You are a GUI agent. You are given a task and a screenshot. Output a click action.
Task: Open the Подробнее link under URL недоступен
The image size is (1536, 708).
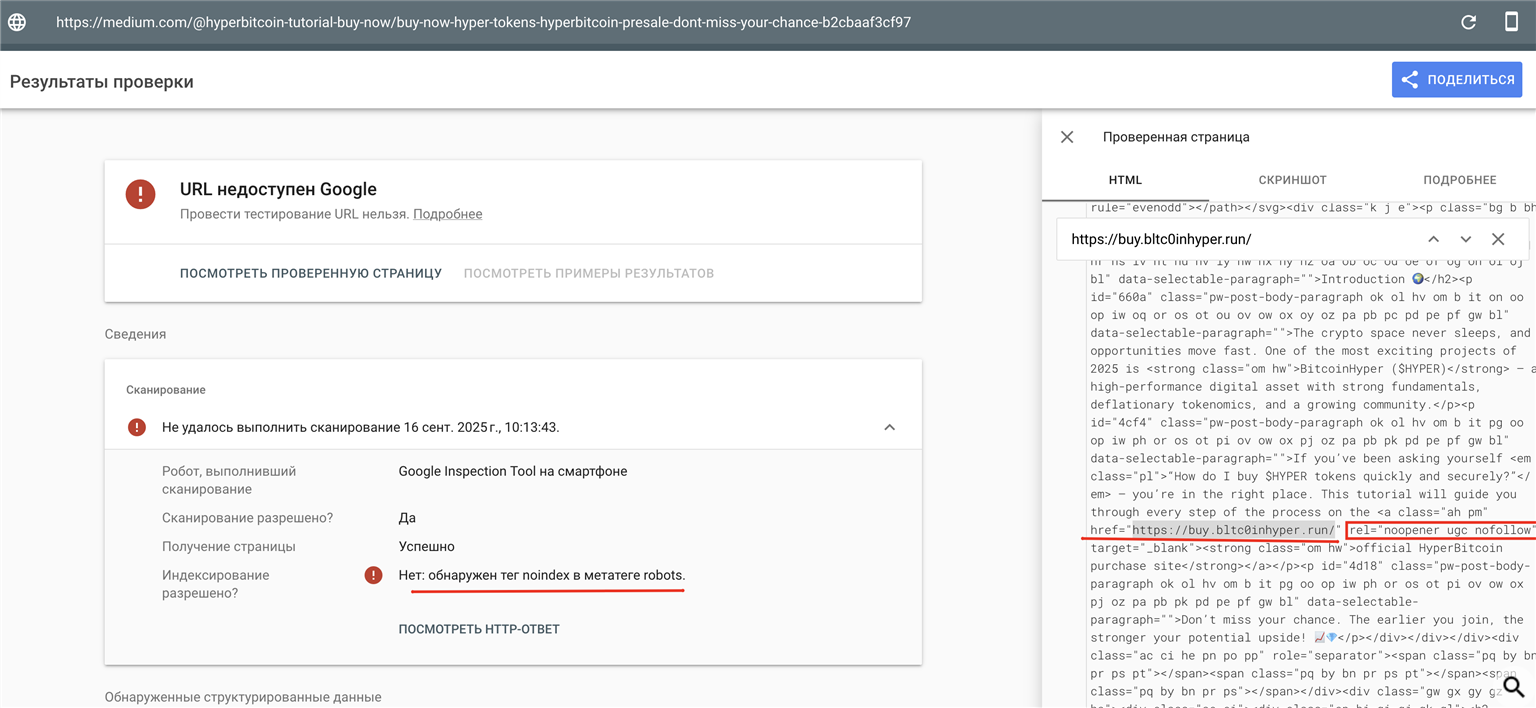[x=447, y=214]
